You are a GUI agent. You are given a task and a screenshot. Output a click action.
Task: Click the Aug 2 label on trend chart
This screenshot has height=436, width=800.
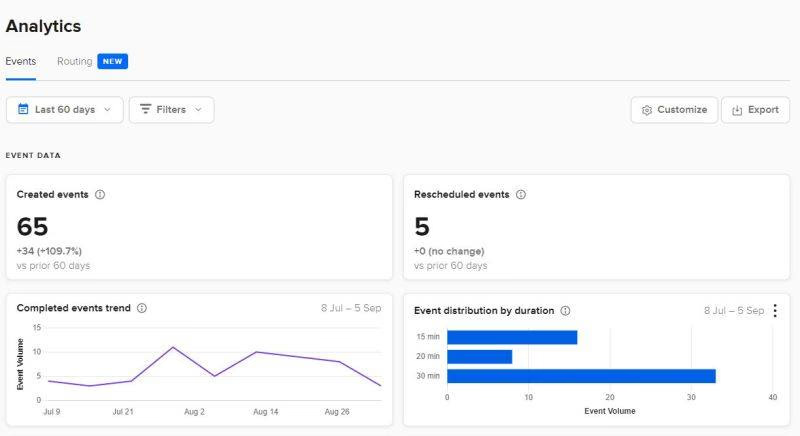[x=194, y=412]
